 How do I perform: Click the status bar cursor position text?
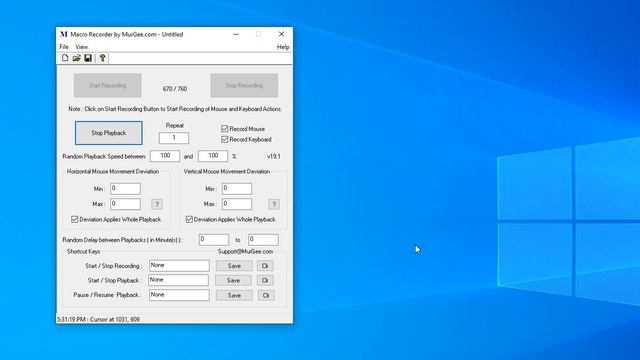pos(98,319)
